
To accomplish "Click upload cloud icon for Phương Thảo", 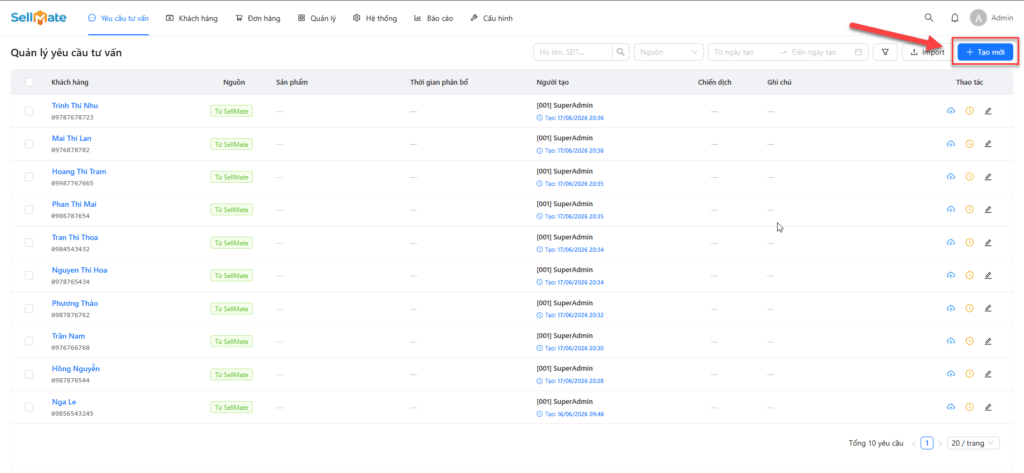I will 951,308.
